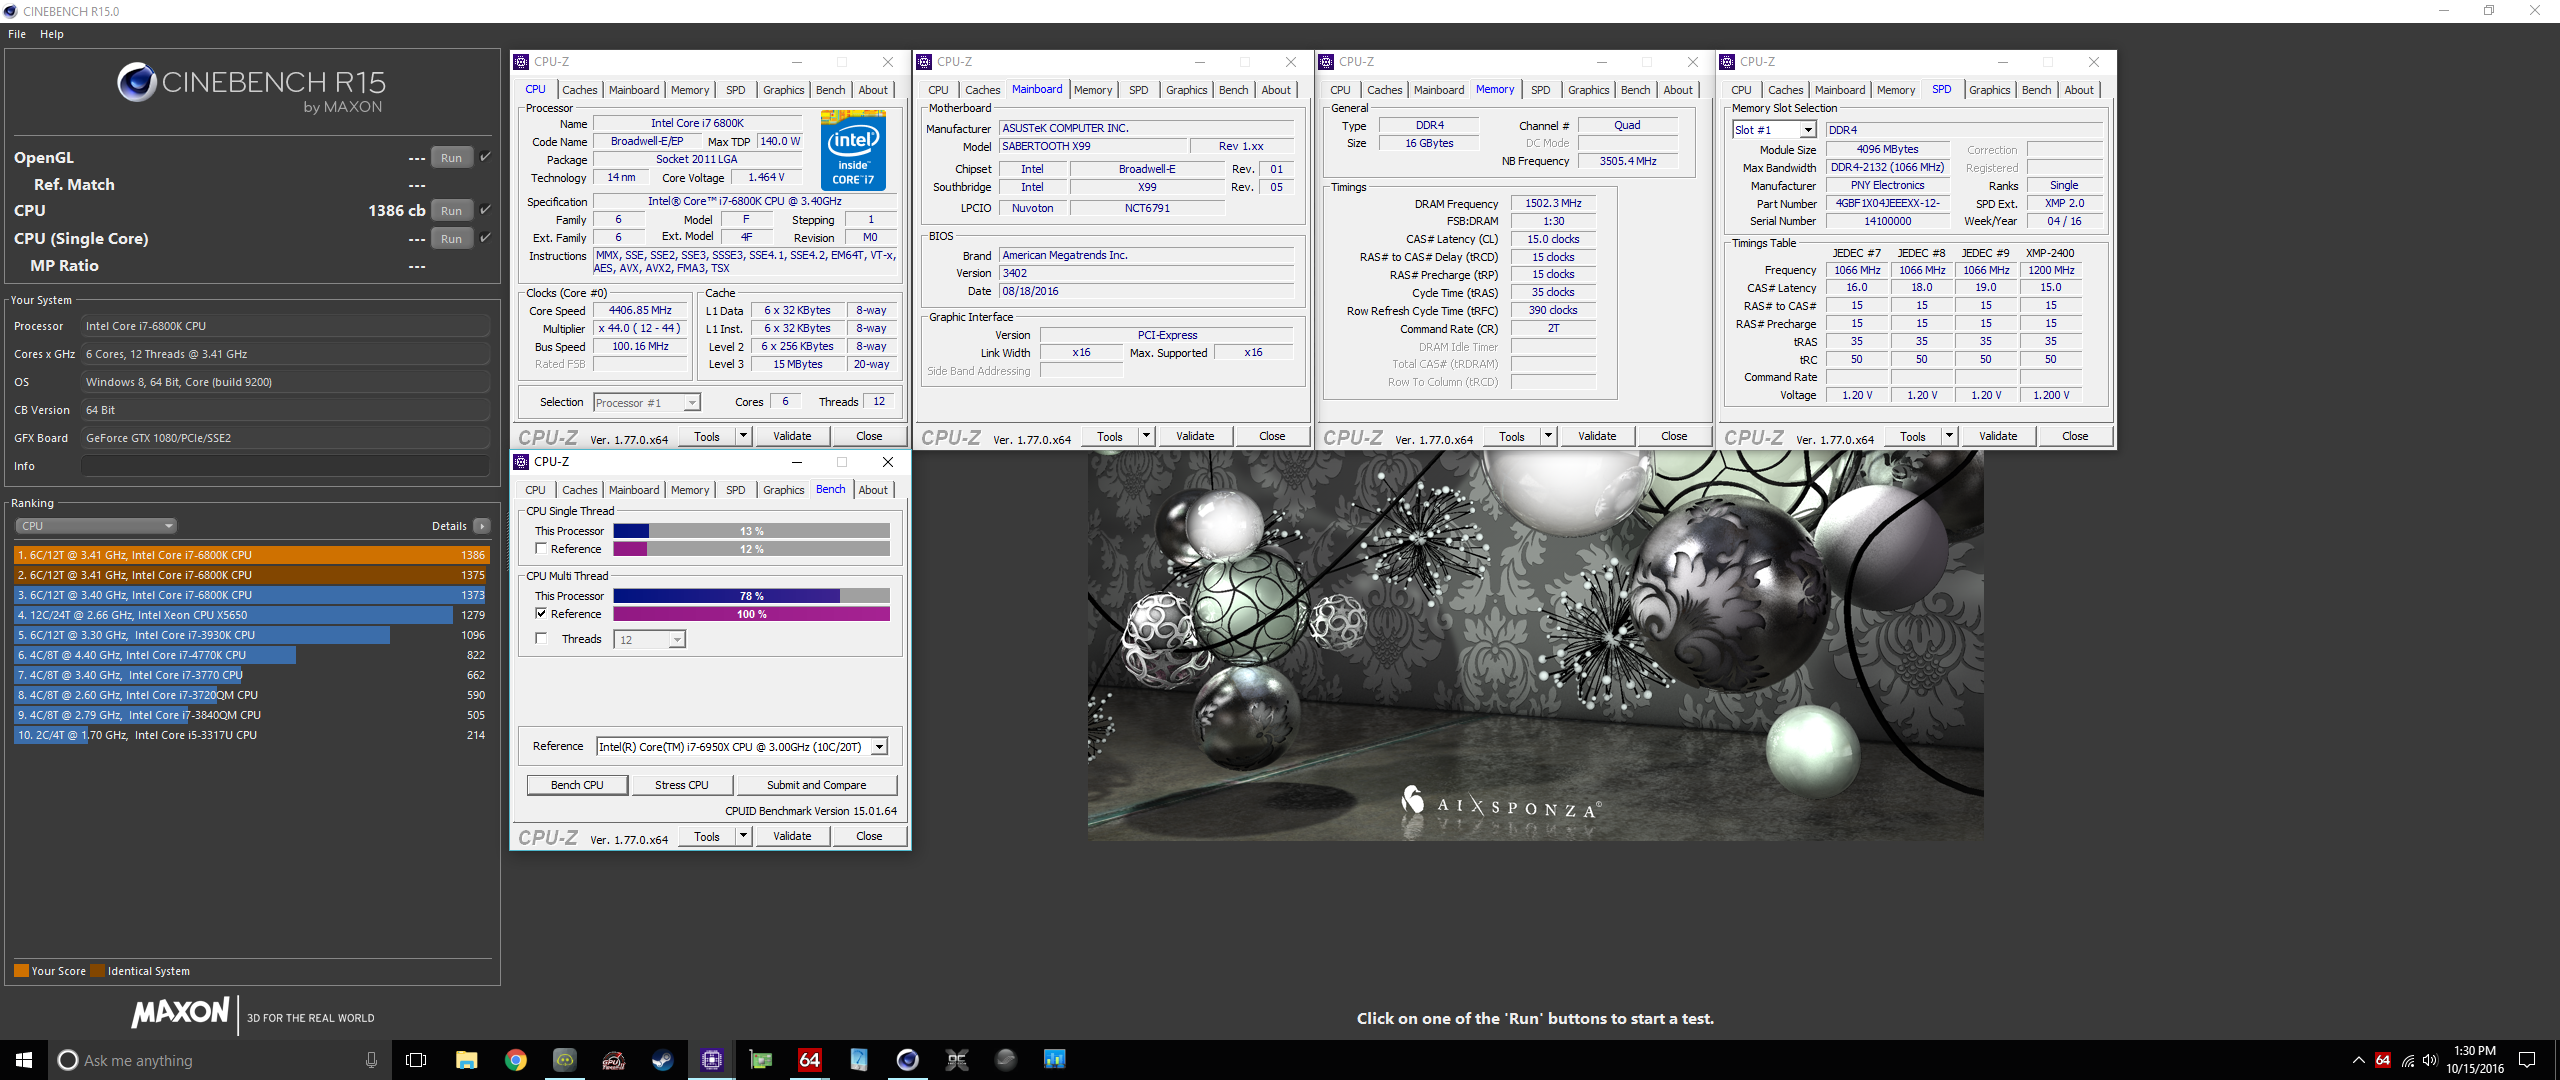
Task: Toggle the CPU (Single Core) test checkmark
Action: 485,238
